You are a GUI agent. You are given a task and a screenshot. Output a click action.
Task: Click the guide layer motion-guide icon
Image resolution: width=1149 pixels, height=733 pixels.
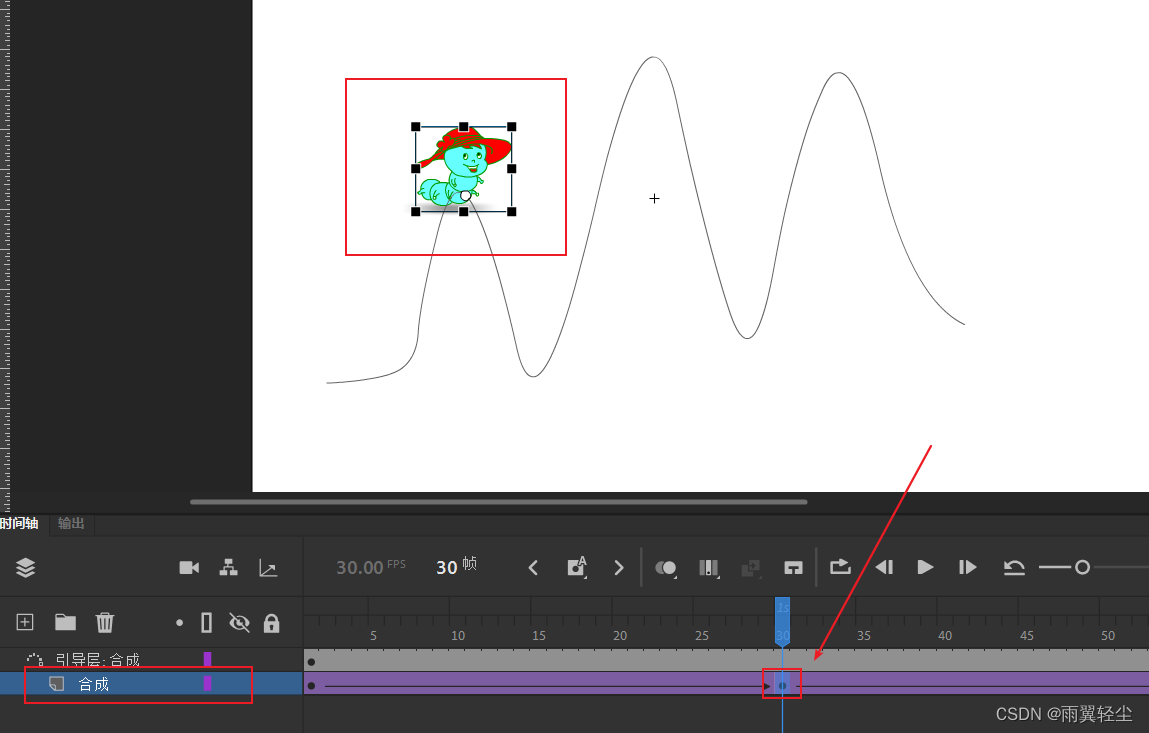[x=34, y=660]
